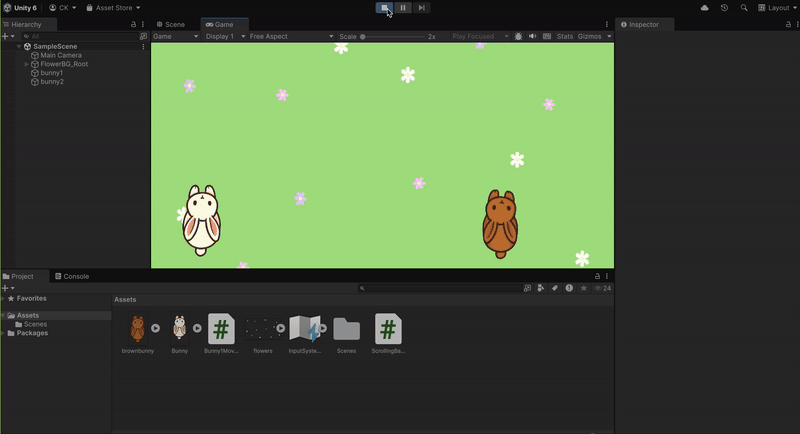
Task: Select bunny2 in the Hierarchy
Action: tap(52, 82)
